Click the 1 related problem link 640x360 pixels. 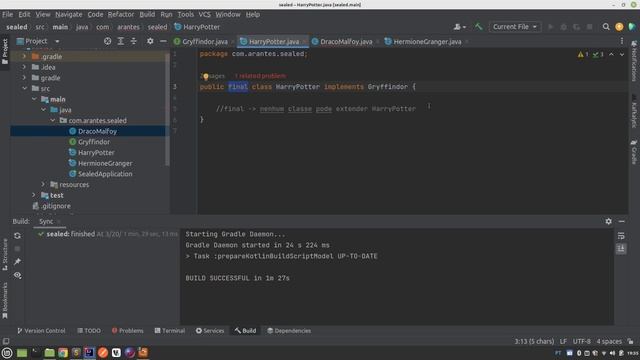pyautogui.click(x=260, y=76)
